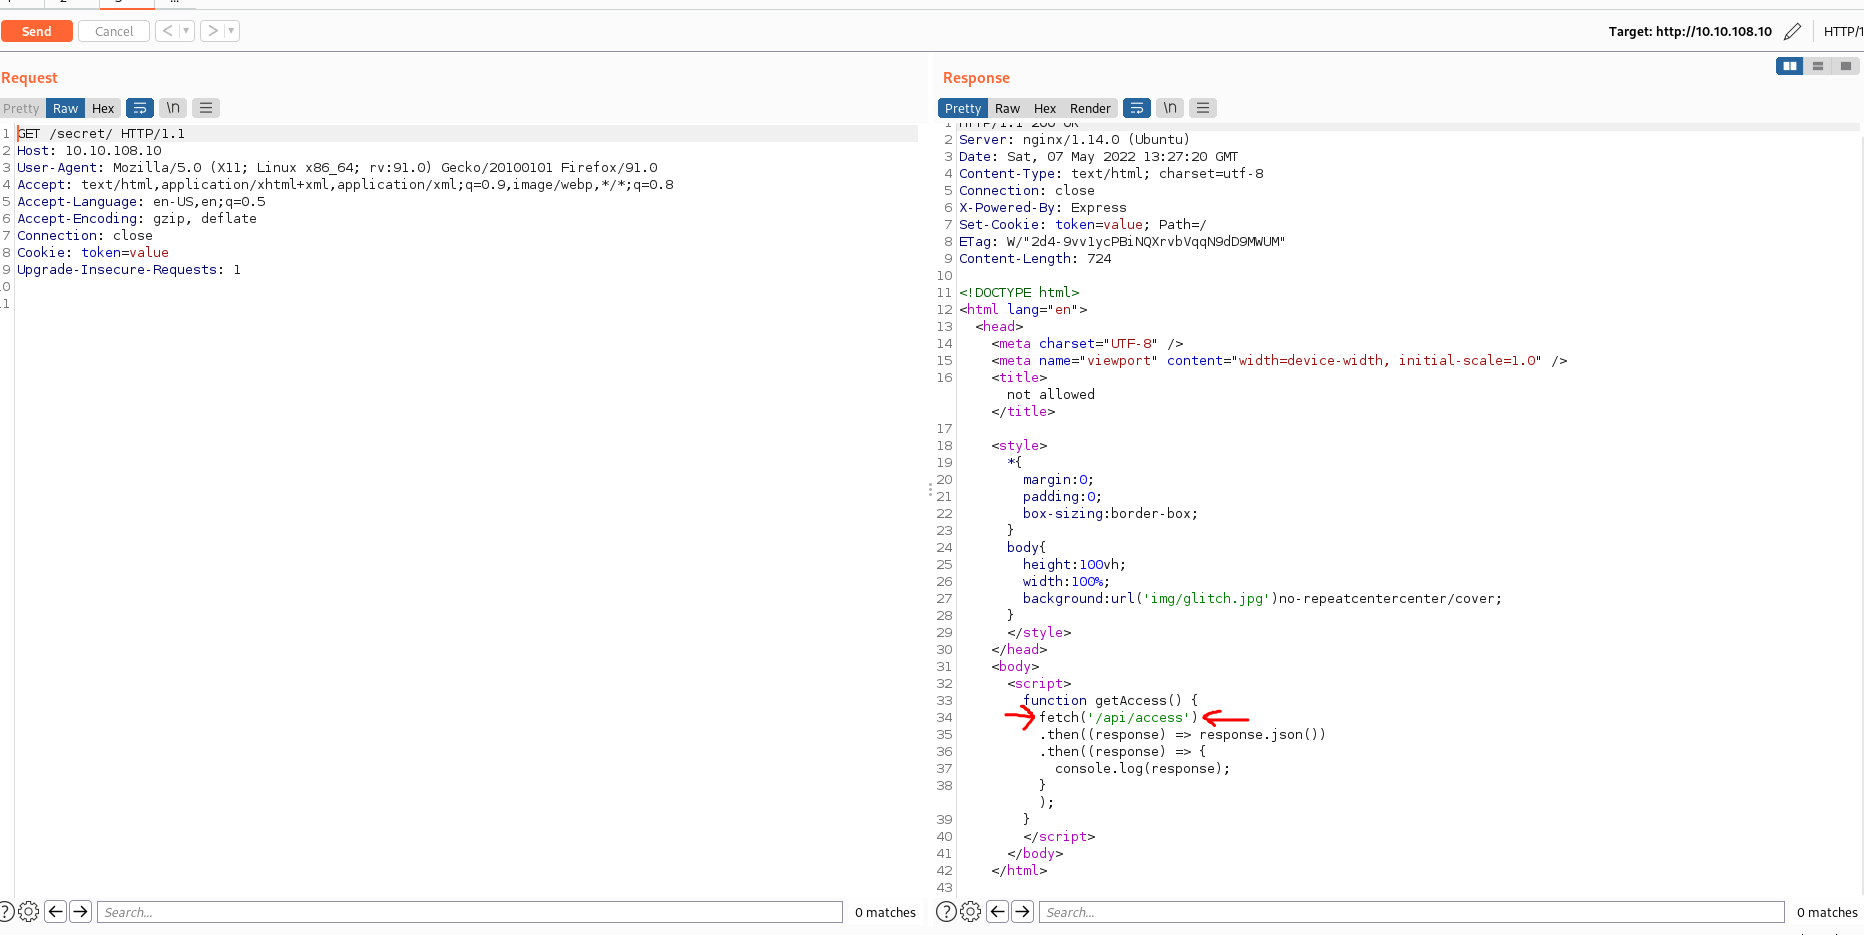Switch Request view to Hex tab
Image resolution: width=1864 pixels, height=935 pixels.
point(103,108)
